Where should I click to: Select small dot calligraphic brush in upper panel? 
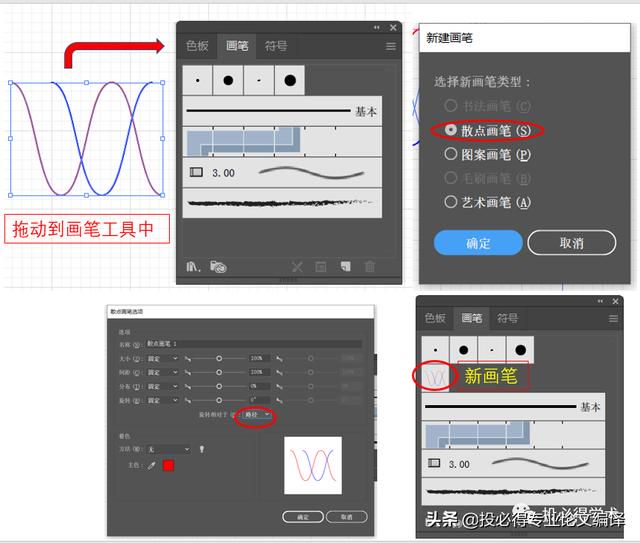coord(198,80)
